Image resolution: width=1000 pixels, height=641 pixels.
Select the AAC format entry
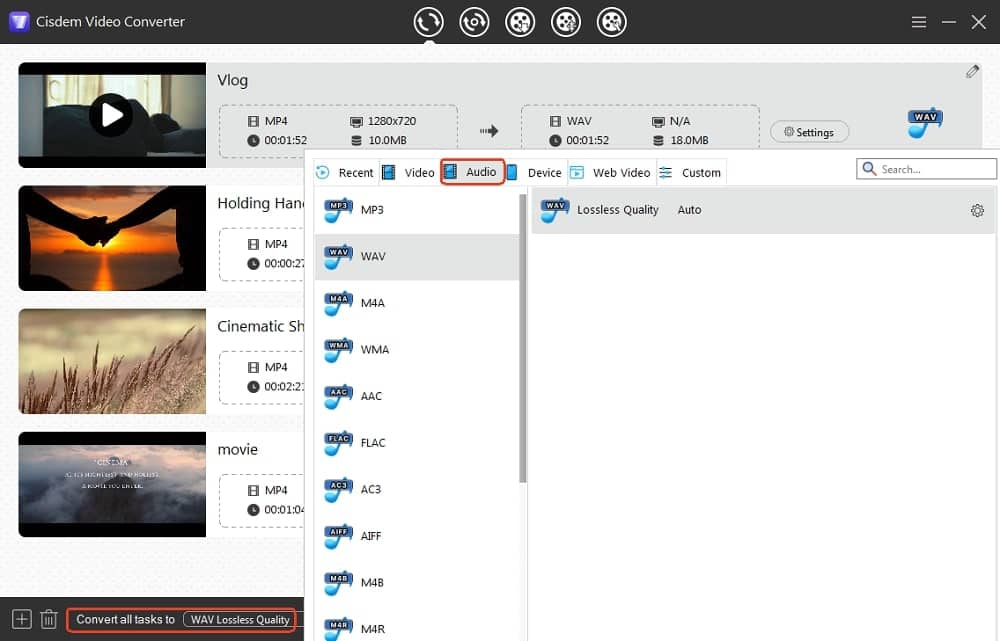(371, 396)
